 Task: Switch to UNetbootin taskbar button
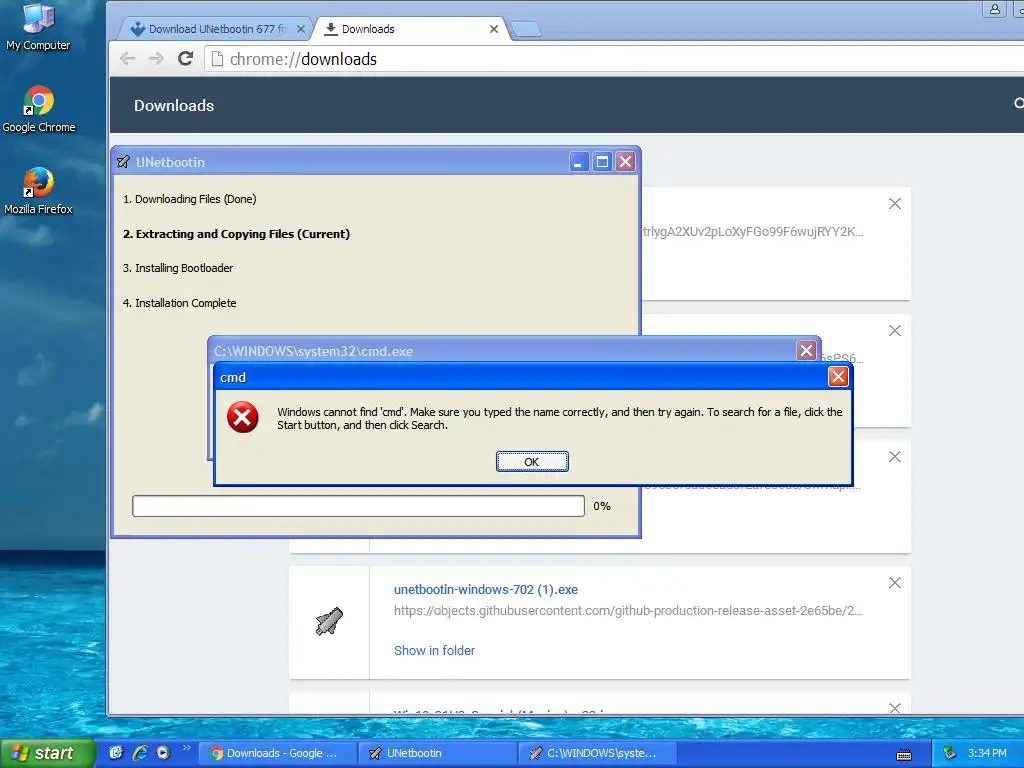click(437, 753)
